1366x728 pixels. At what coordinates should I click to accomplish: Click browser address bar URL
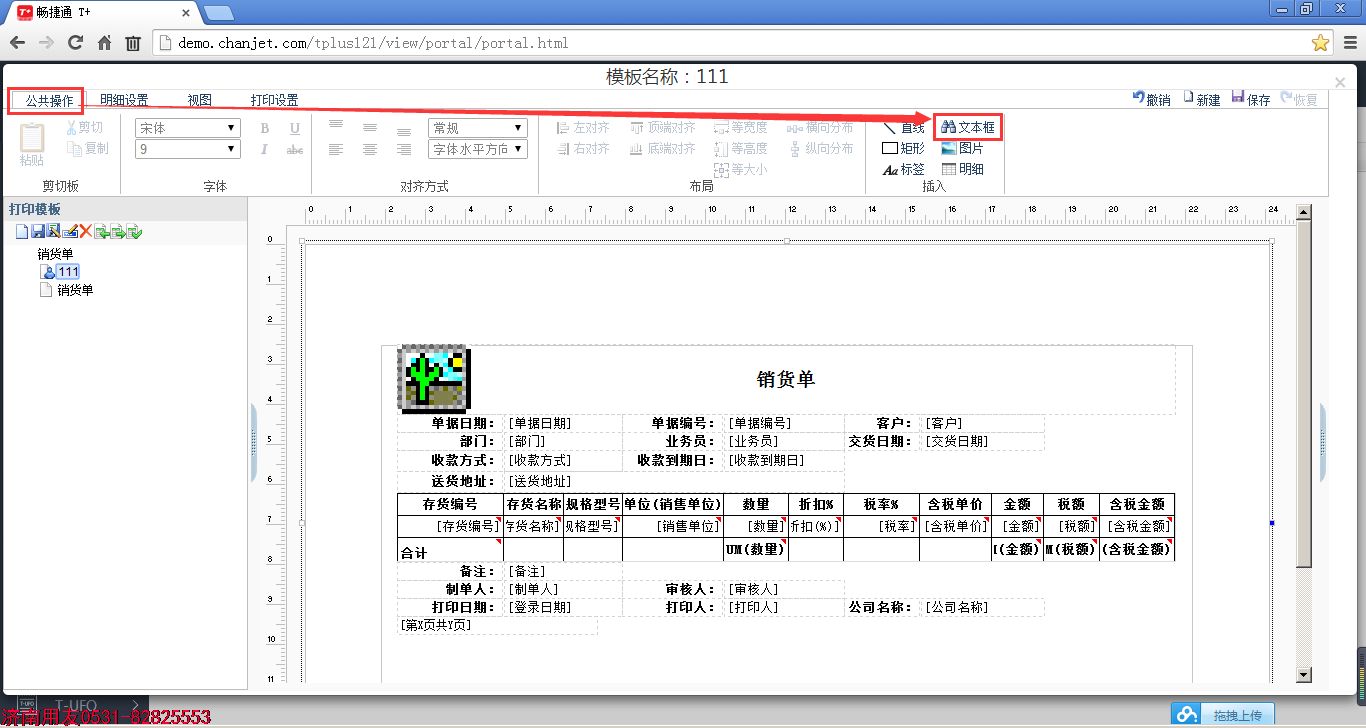pos(373,44)
